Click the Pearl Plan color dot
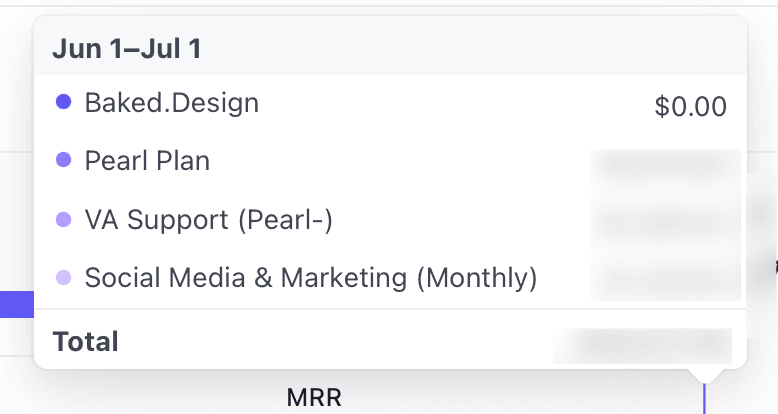This screenshot has height=414, width=778. (63, 160)
